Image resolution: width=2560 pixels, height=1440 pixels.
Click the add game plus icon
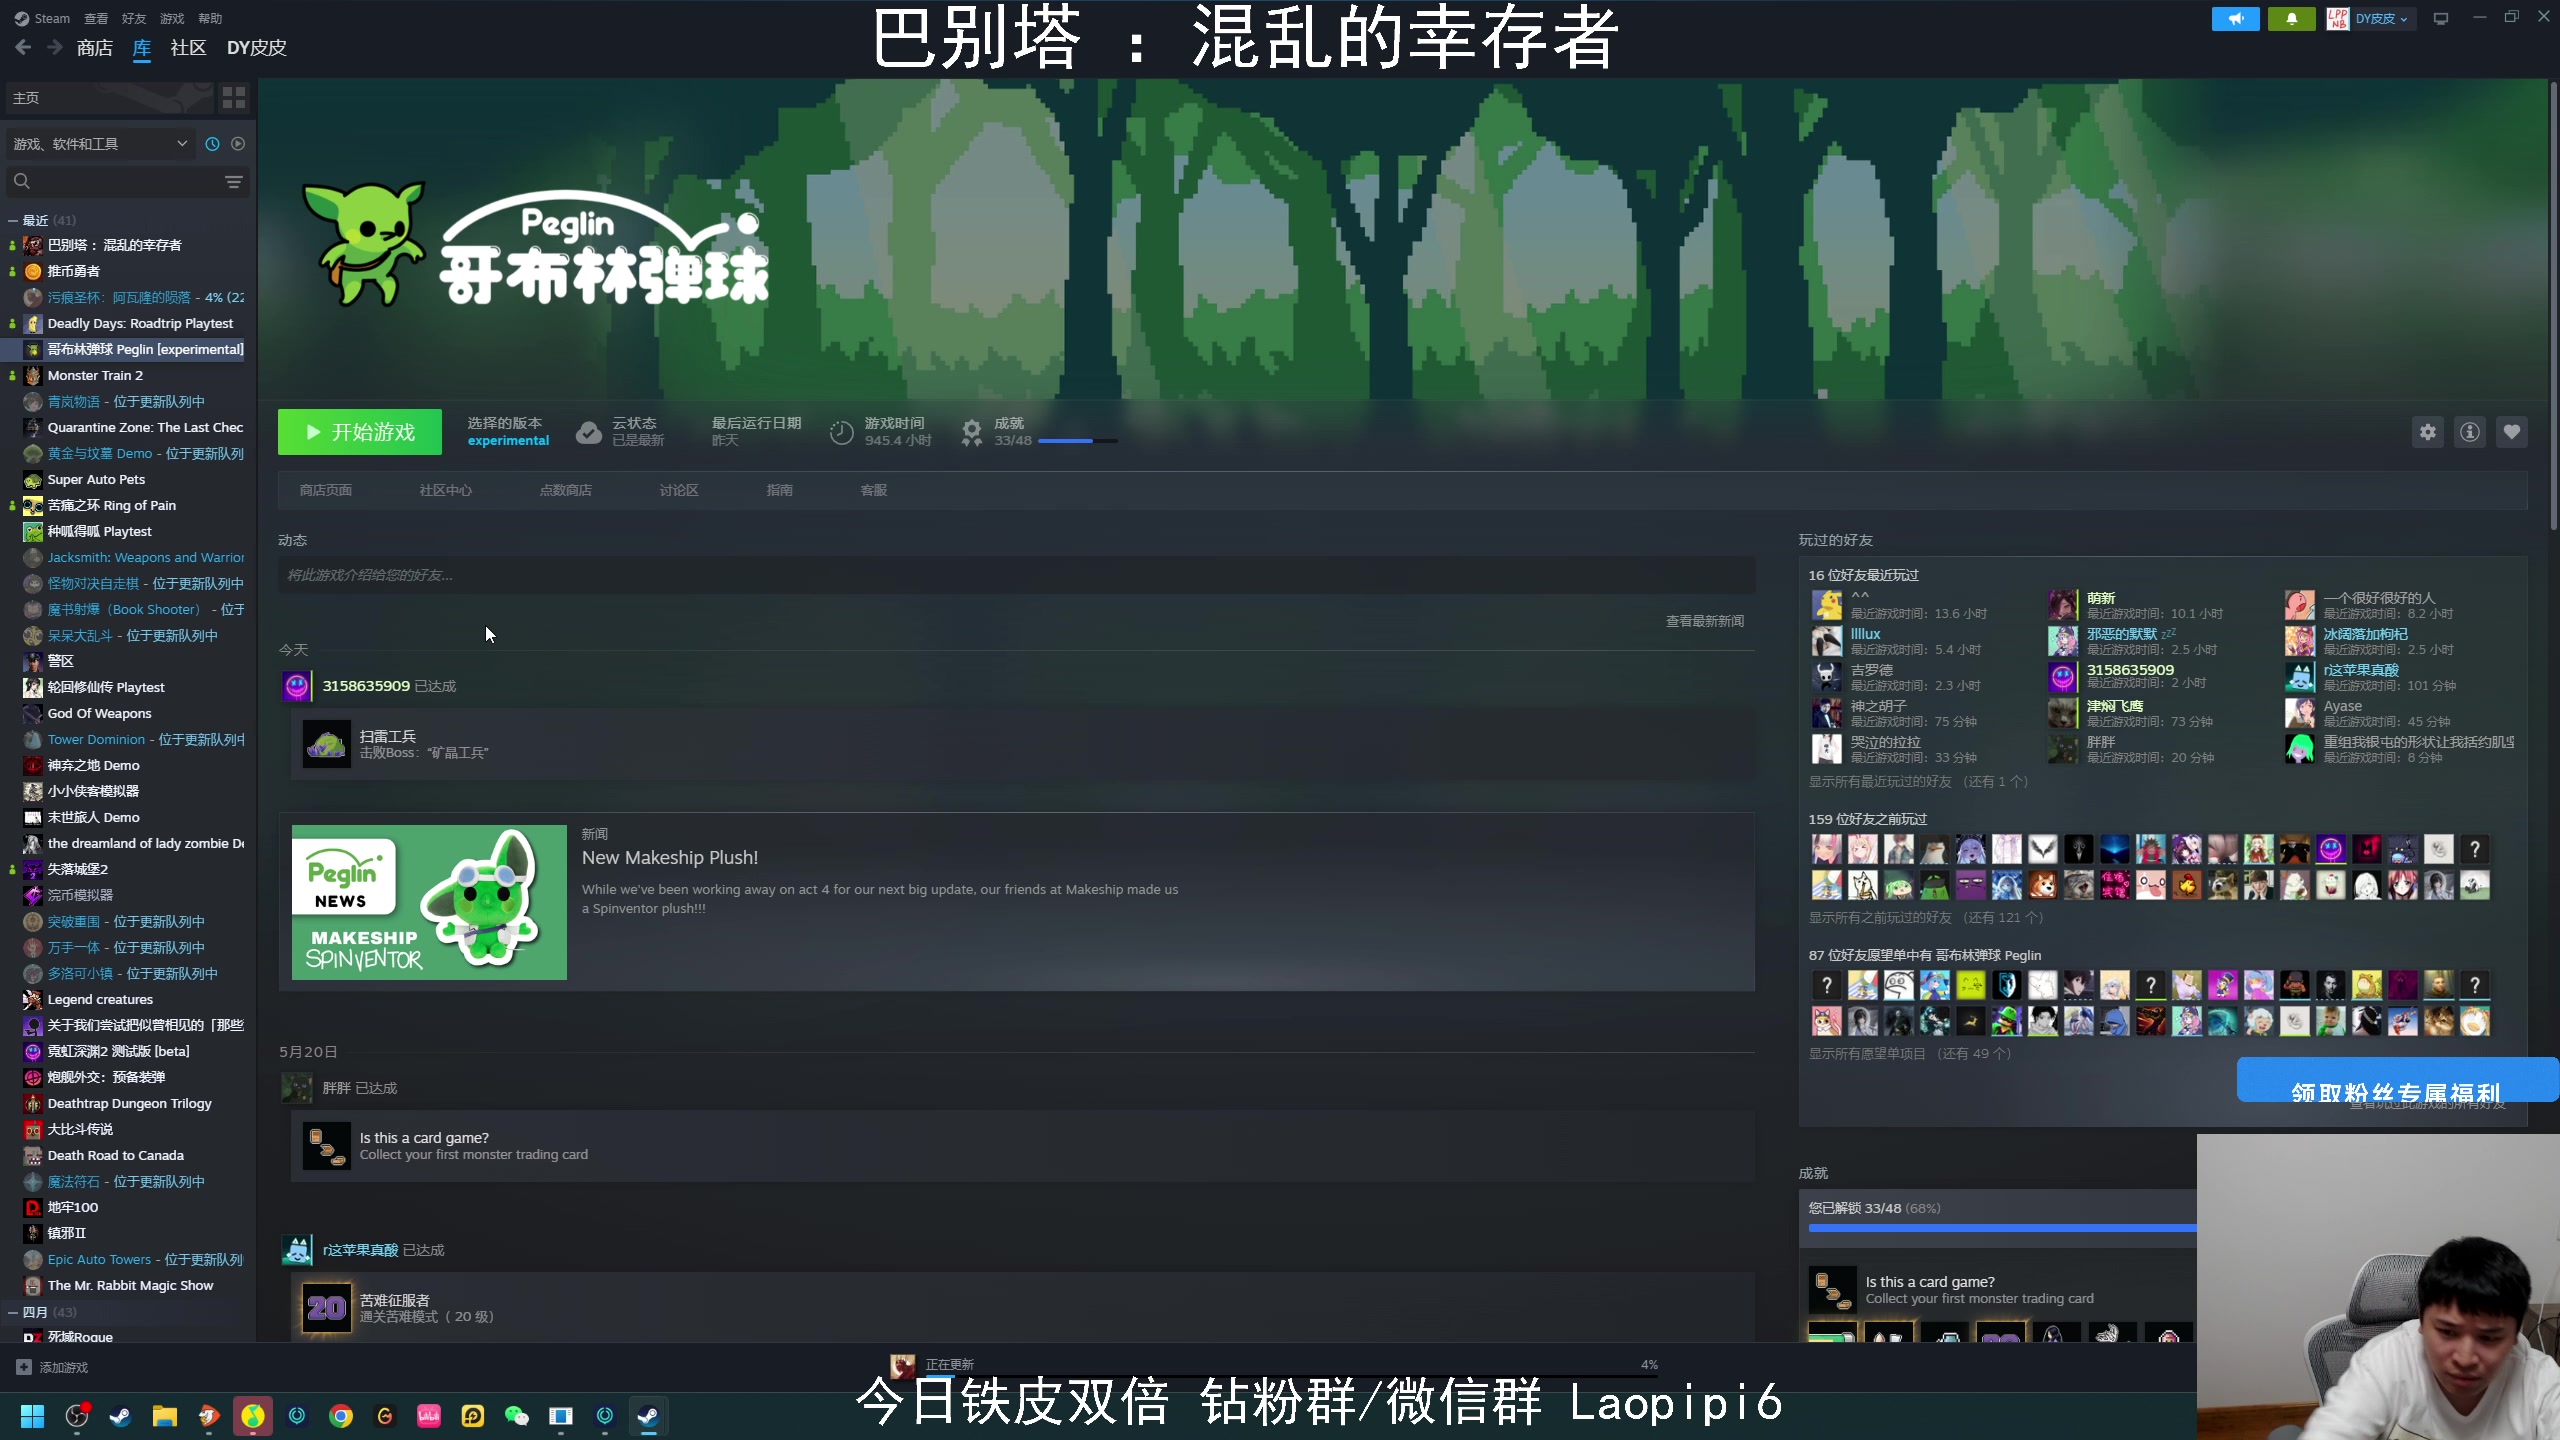tap(24, 1367)
